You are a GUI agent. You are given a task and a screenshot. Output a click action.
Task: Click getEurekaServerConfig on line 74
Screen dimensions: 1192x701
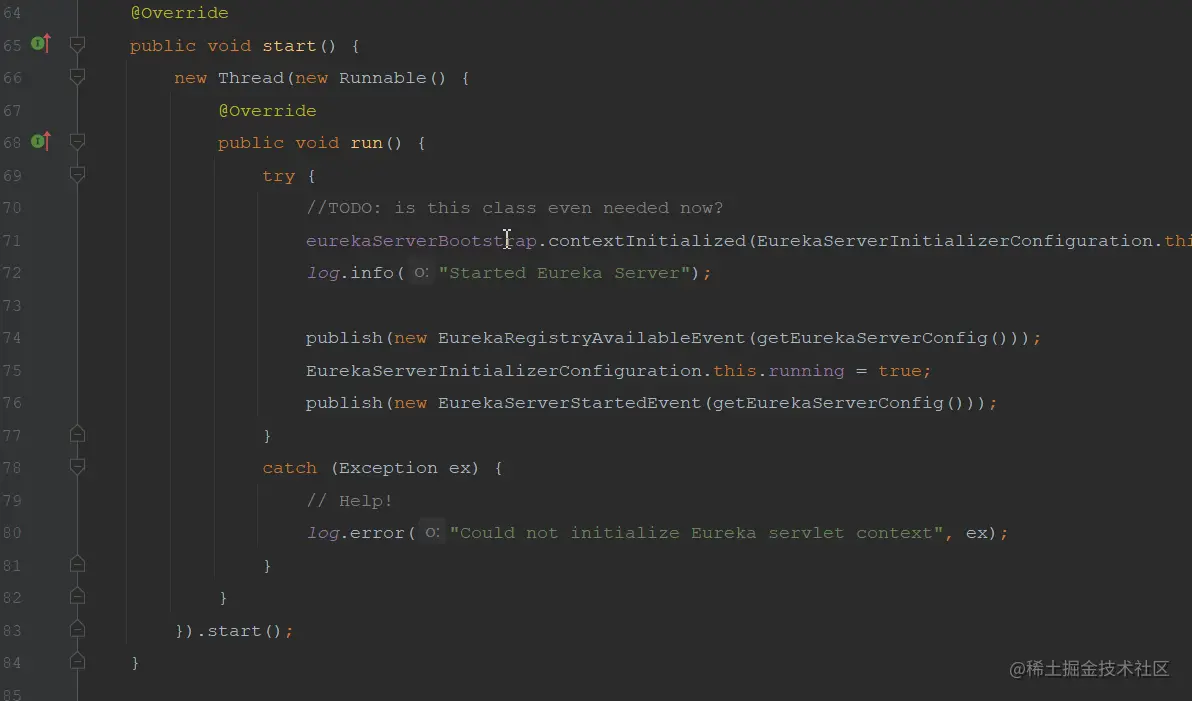point(872,338)
